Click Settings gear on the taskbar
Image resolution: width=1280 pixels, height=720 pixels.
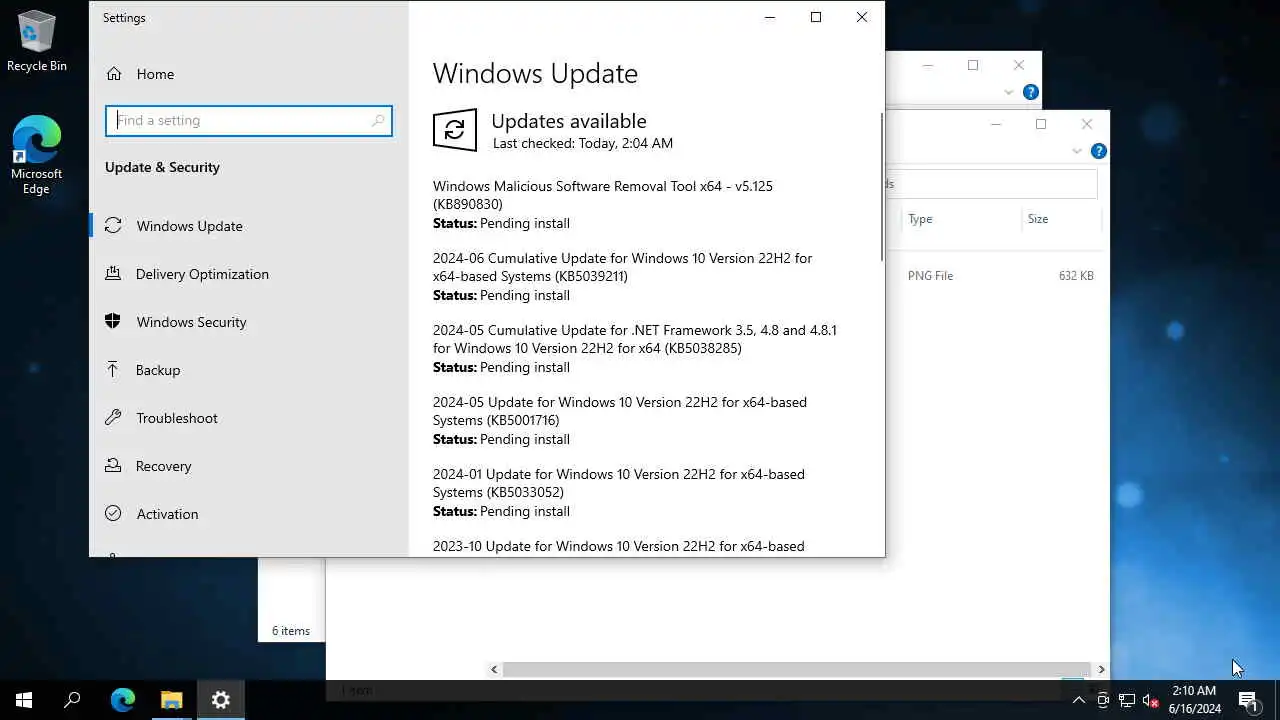tap(221, 700)
